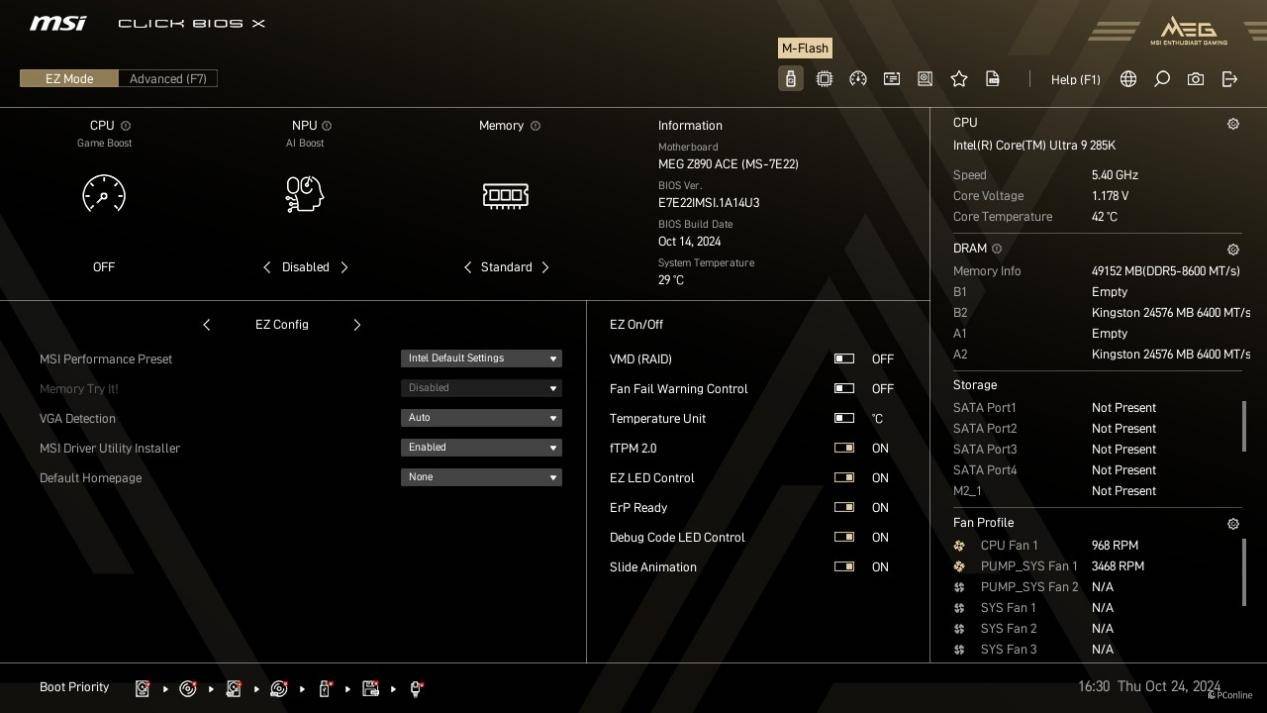
Task: Click left chevron beside Memory Standard
Action: point(467,267)
